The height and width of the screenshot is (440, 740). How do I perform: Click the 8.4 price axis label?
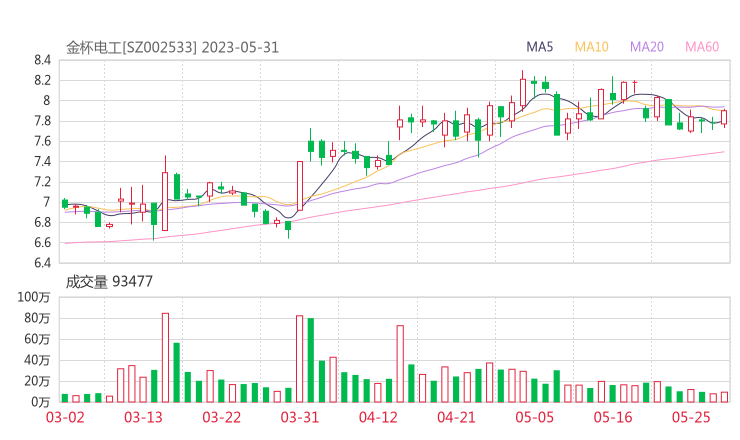[x=42, y=60]
